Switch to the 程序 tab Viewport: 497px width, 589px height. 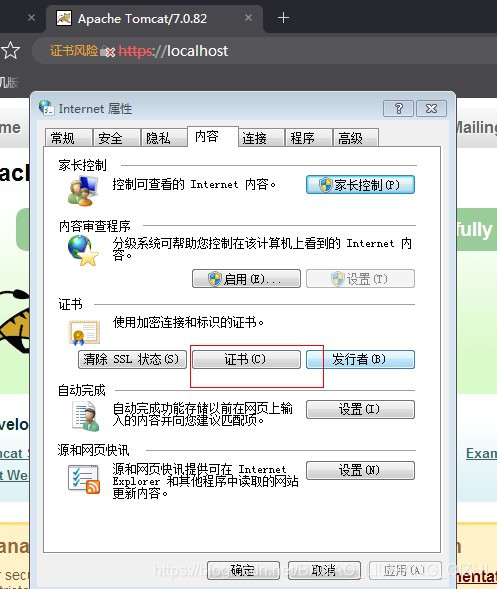309,138
